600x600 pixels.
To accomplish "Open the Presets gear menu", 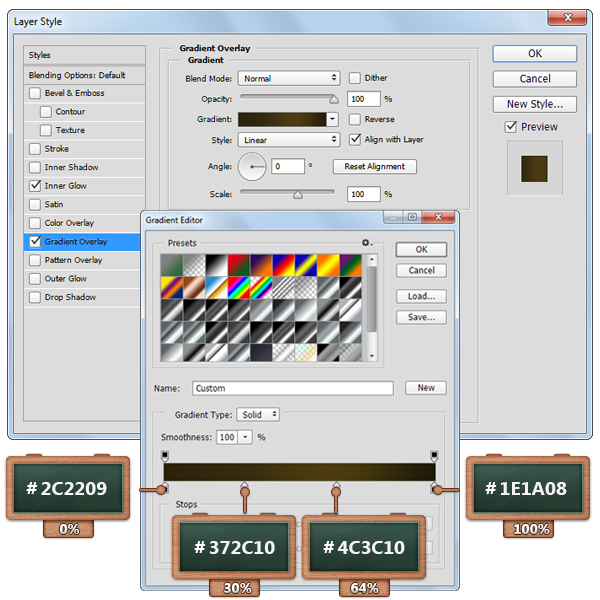I will 367,242.
